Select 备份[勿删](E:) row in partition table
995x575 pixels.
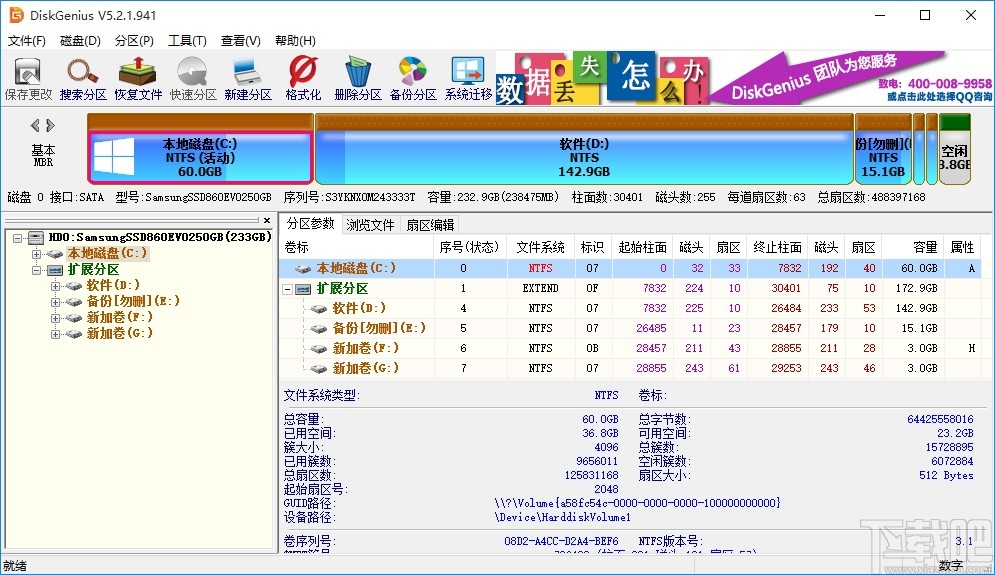pos(630,329)
